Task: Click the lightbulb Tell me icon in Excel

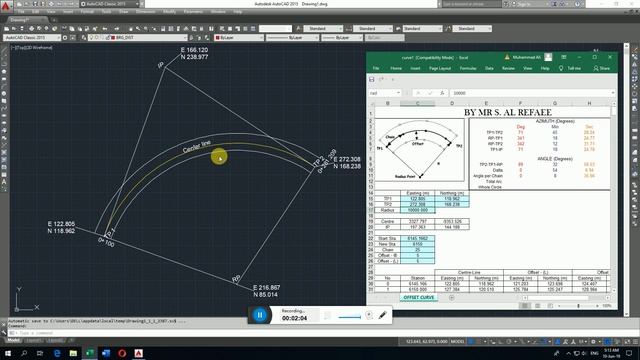Action: [x=561, y=68]
